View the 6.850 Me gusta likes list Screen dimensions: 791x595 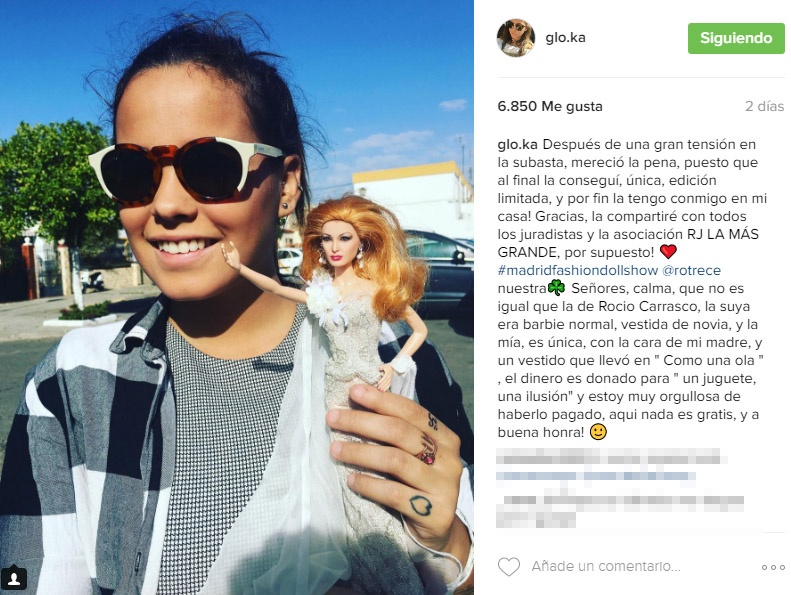coord(550,106)
